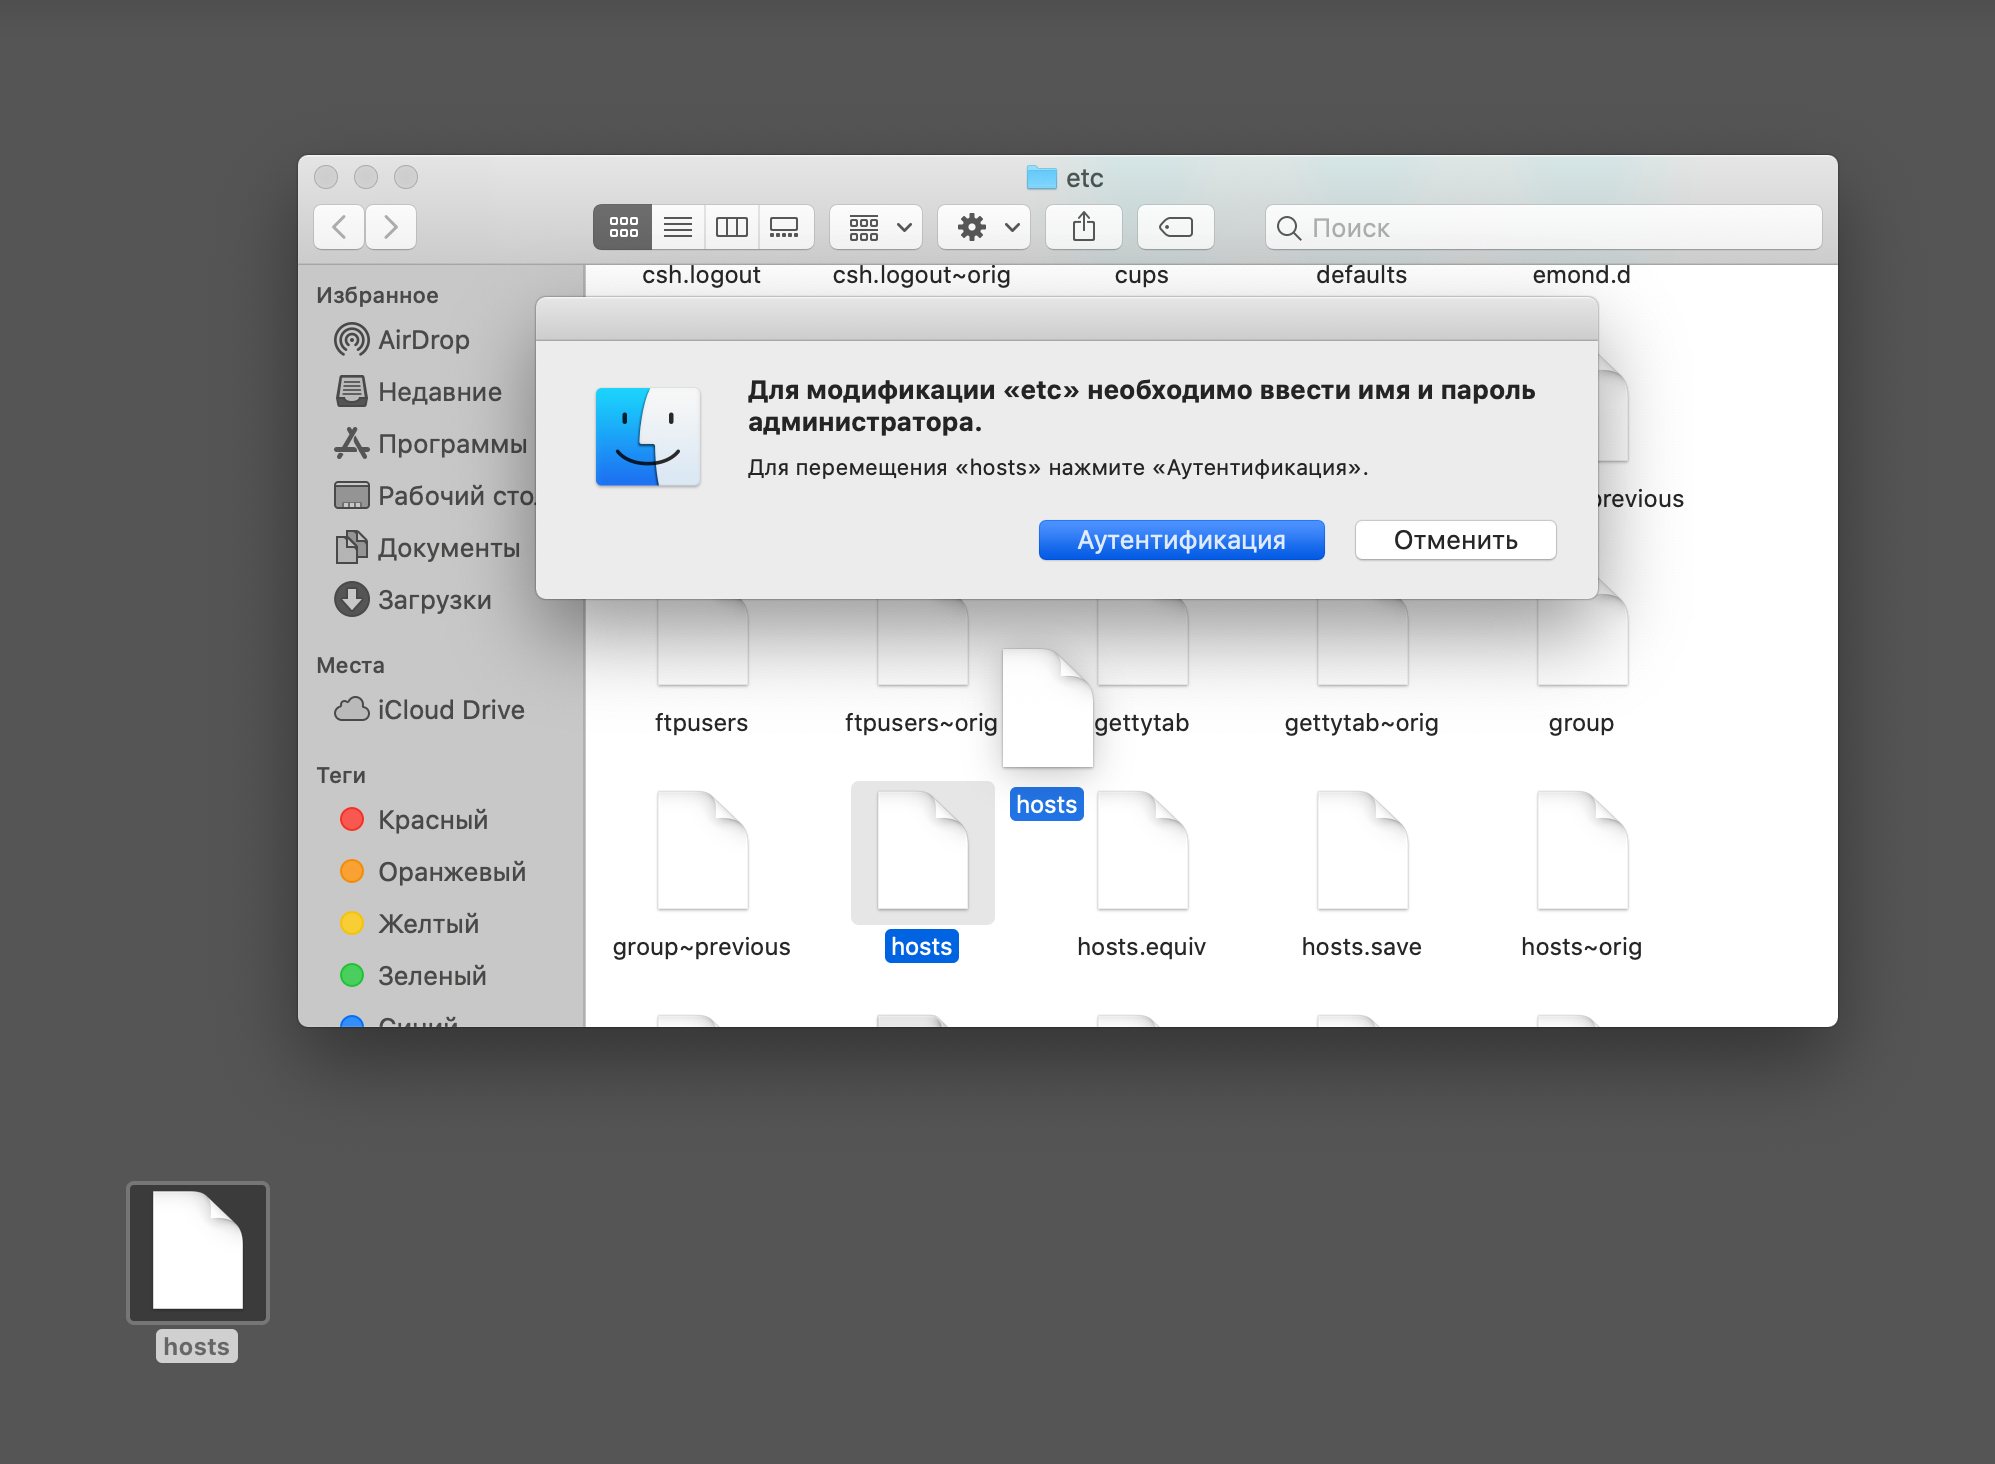Switch to gallery view mode
1995x1464 pixels.
[785, 227]
